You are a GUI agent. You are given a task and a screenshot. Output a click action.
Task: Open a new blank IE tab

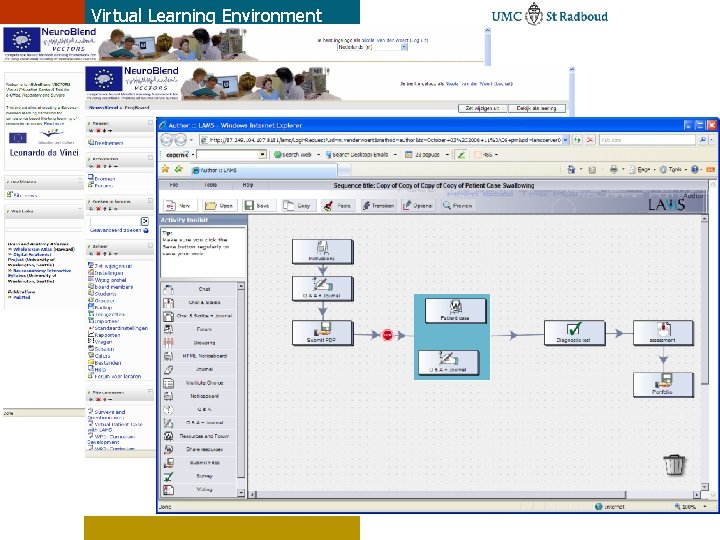click(344, 170)
